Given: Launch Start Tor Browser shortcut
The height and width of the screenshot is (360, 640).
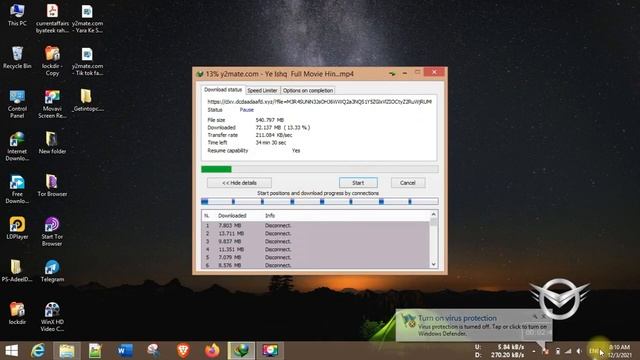Looking at the screenshot, I should [x=52, y=232].
